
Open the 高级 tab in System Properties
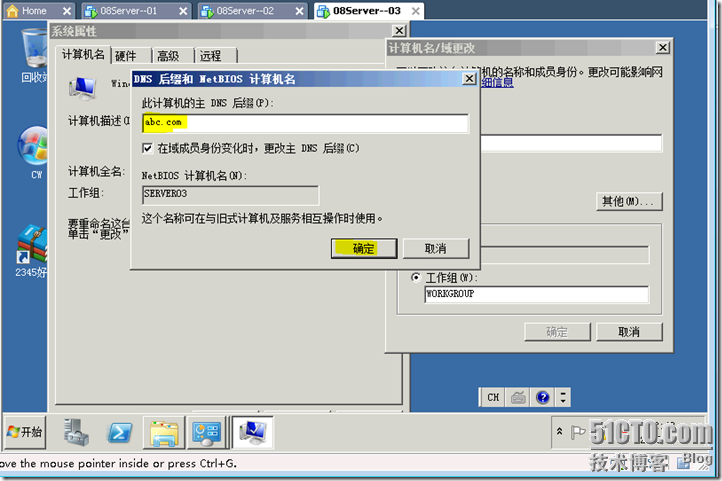tap(168, 56)
